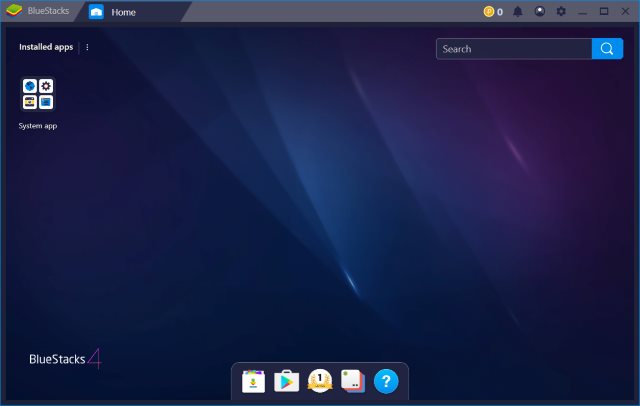This screenshot has width=640, height=406.
Task: Click inside the Search text field
Action: pos(513,49)
